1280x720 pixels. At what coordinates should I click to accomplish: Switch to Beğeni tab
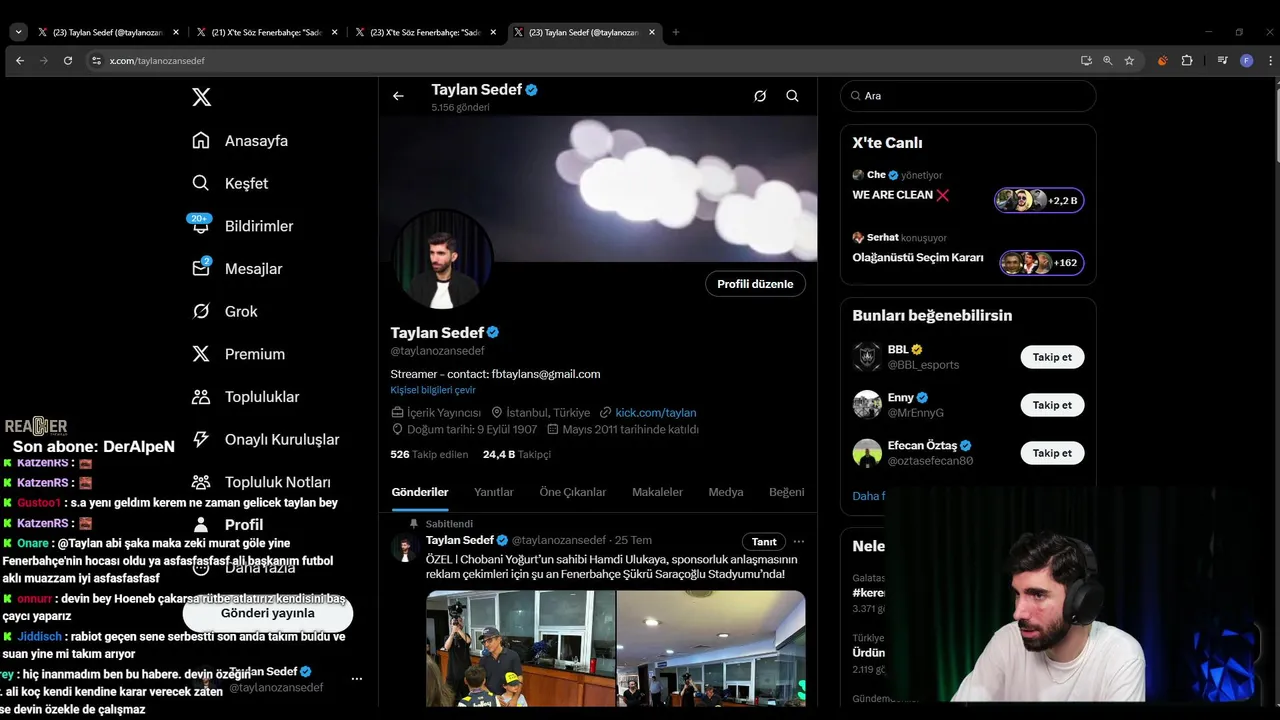point(786,492)
